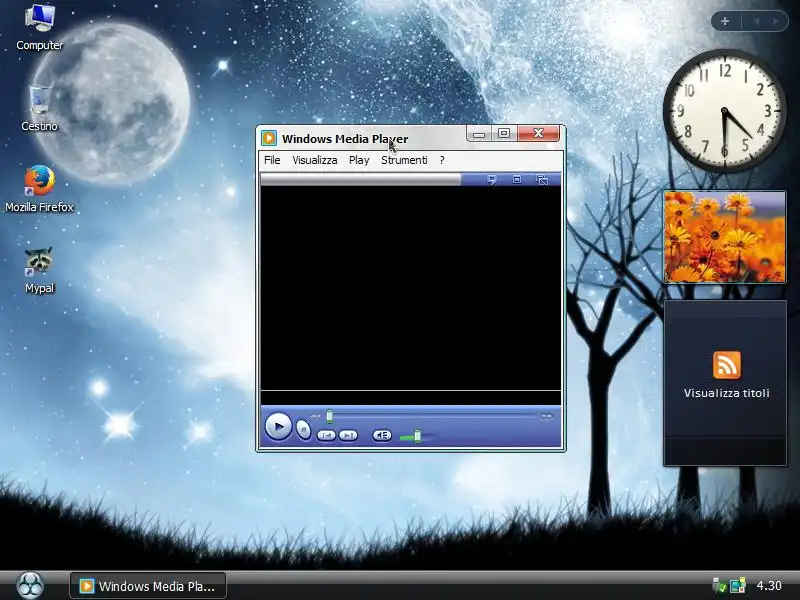Select the Mypal raccoon desktop shortcut
The image size is (800, 600).
pos(40,270)
